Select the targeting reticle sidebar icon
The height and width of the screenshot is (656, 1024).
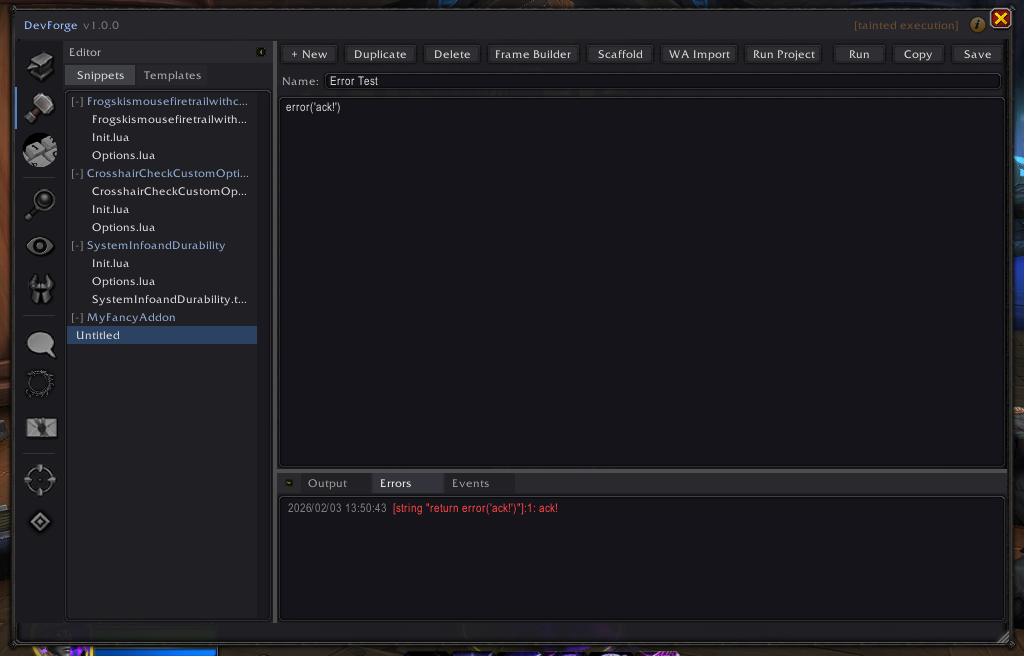[39, 479]
